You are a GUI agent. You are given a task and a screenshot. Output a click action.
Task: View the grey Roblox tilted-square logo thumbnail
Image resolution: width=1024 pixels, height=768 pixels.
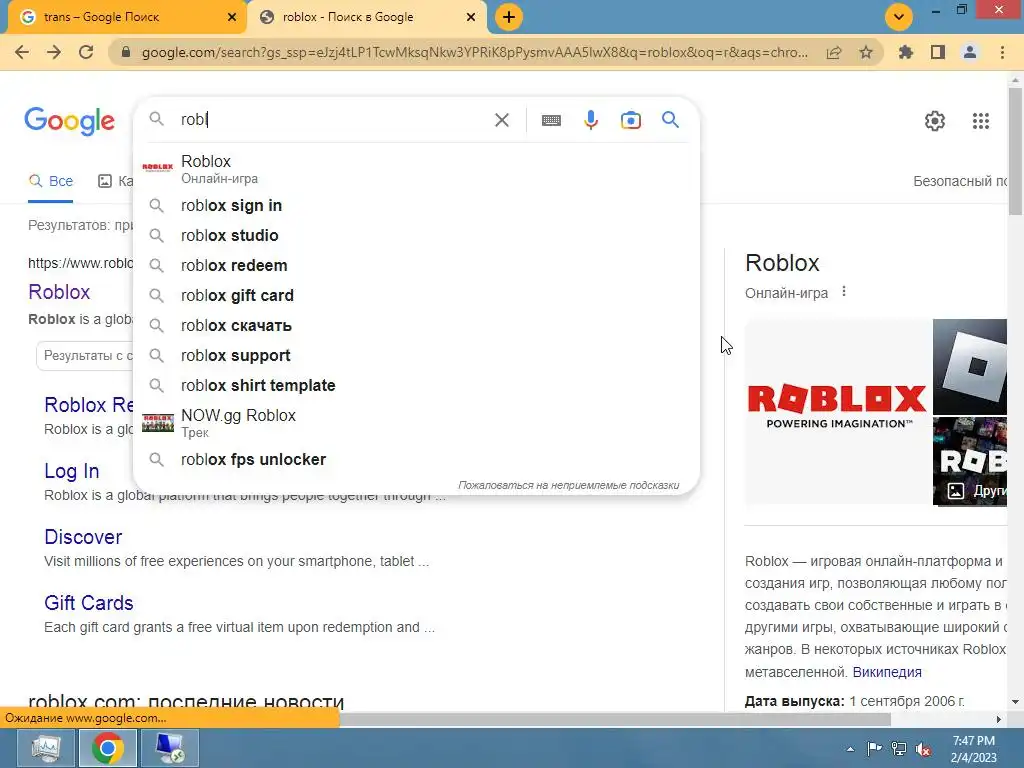point(970,366)
